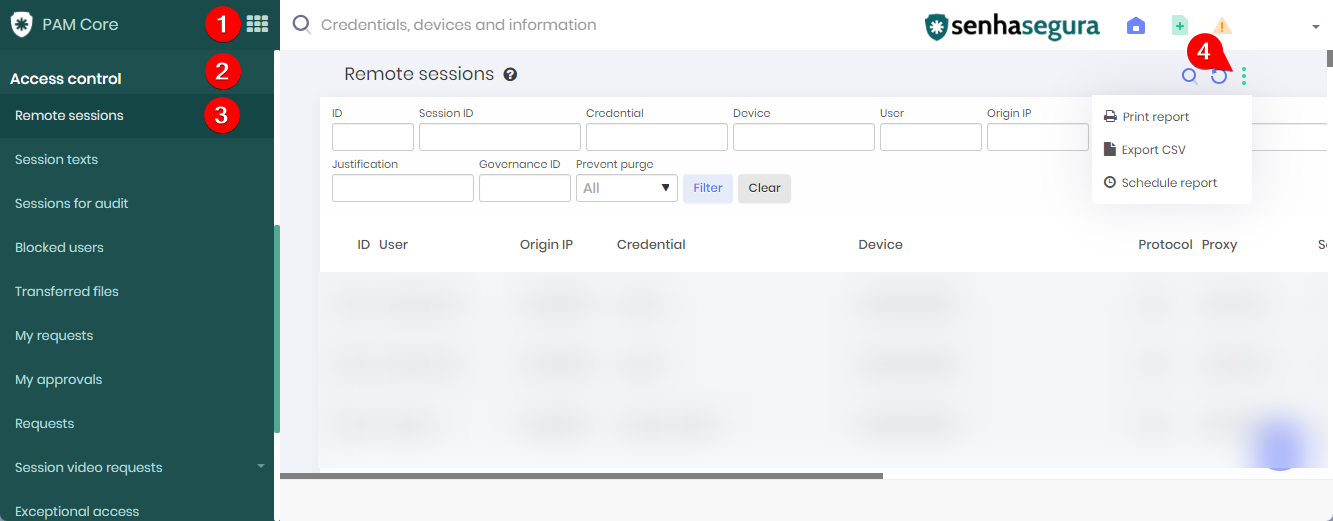The width and height of the screenshot is (1333, 521).
Task: Open the three-dot report actions menu
Action: pyautogui.click(x=1244, y=76)
